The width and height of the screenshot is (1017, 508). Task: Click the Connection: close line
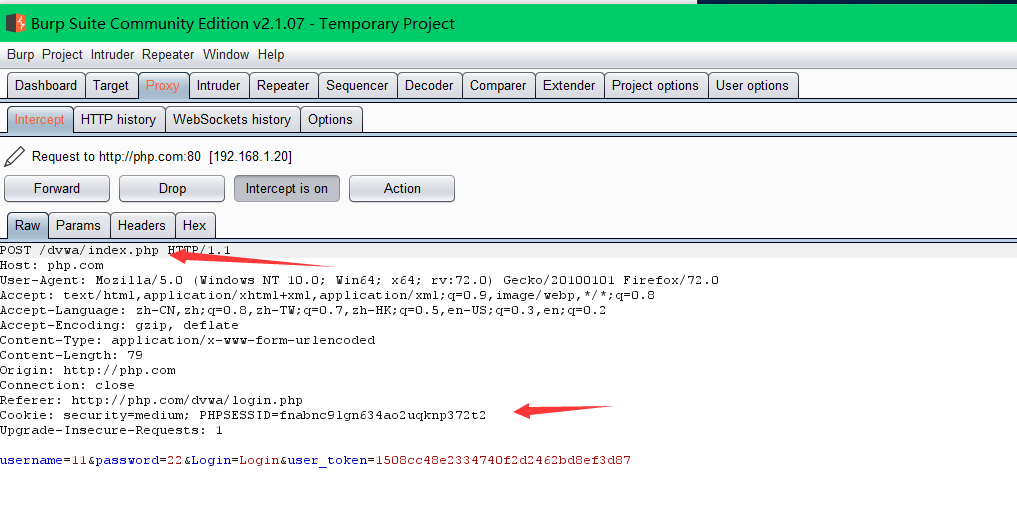click(x=67, y=385)
